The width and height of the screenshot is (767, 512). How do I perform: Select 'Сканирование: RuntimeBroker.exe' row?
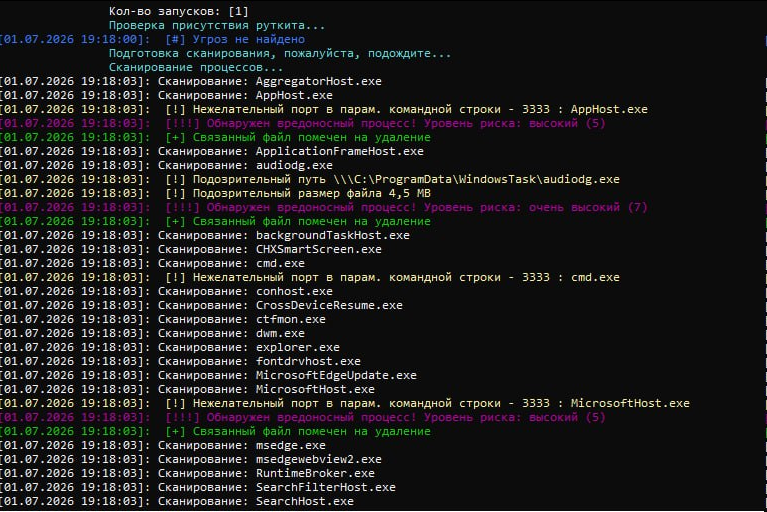[187, 473]
